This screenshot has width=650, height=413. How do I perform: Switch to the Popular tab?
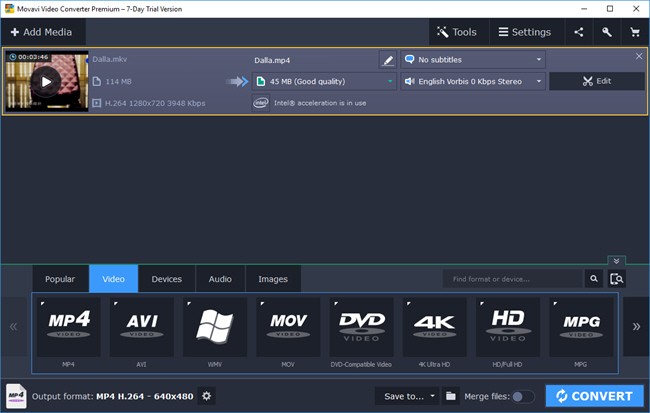[60, 279]
